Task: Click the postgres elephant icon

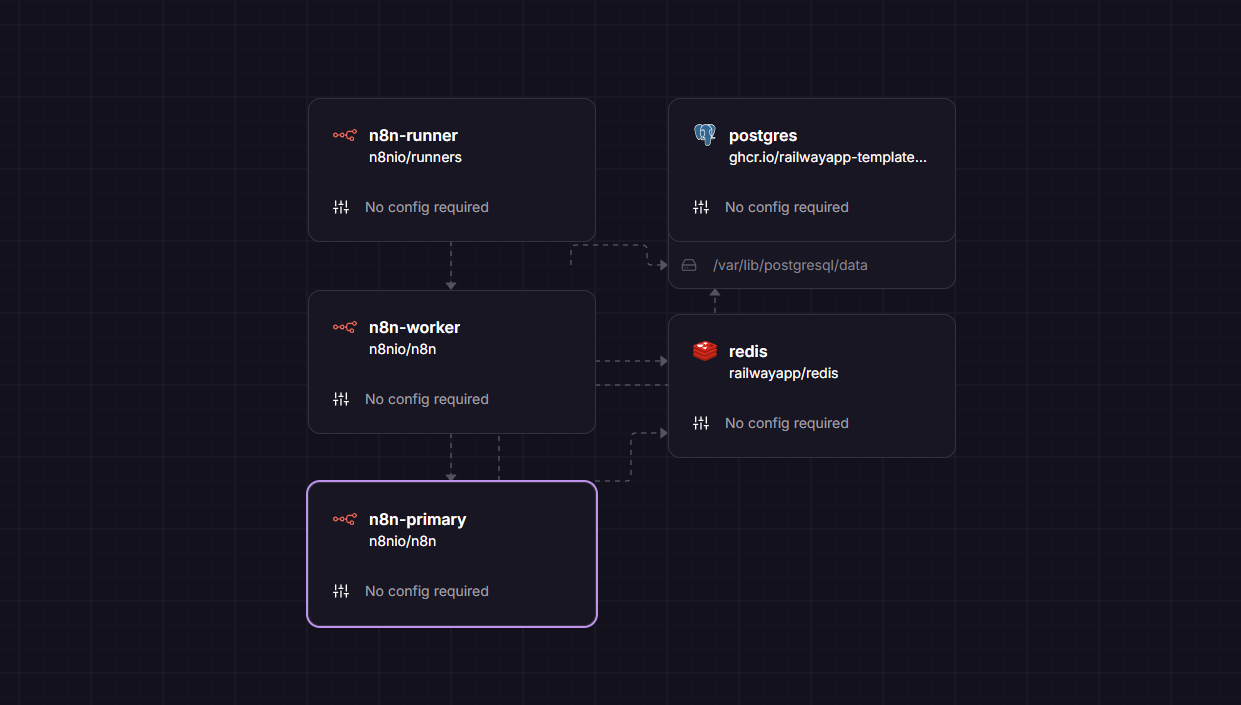Action: (705, 135)
